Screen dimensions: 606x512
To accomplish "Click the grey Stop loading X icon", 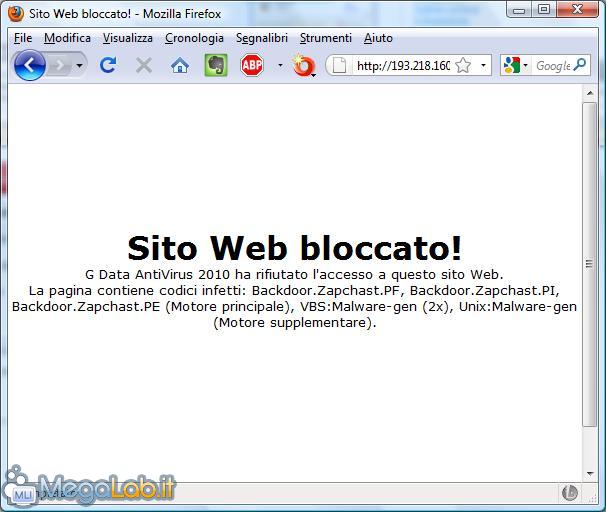I will (x=144, y=65).
